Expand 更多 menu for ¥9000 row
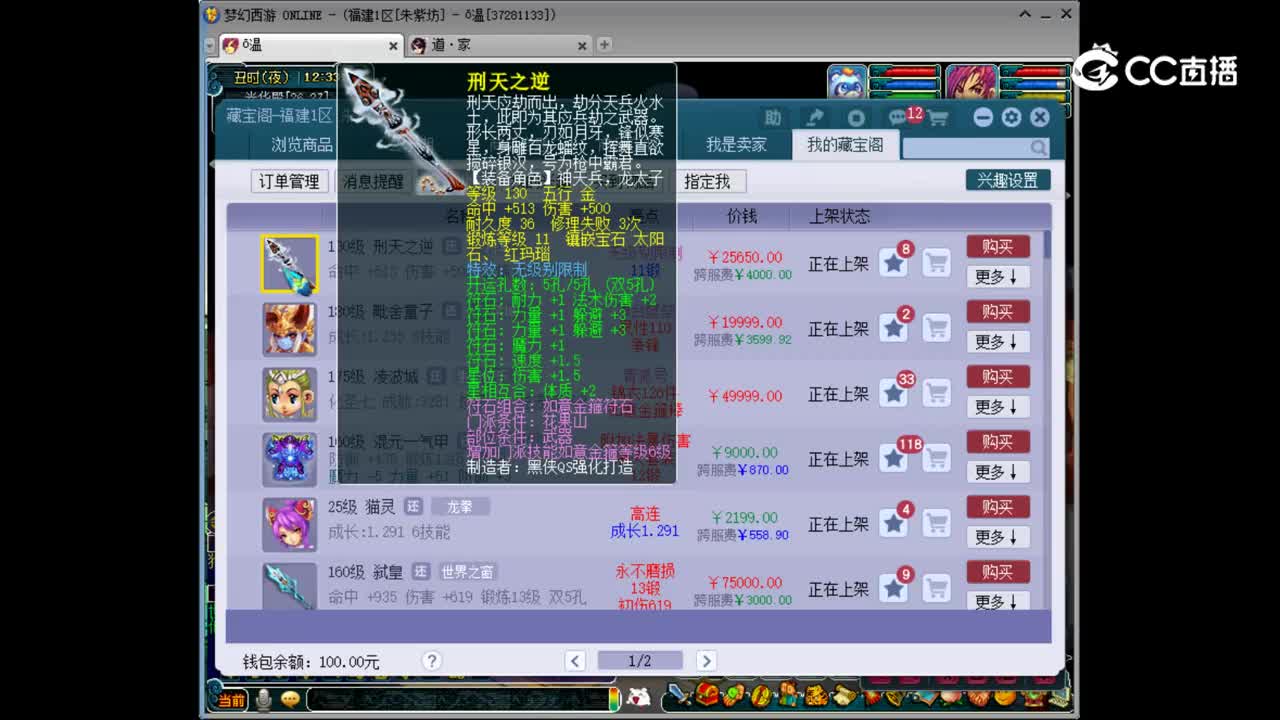 click(x=997, y=472)
